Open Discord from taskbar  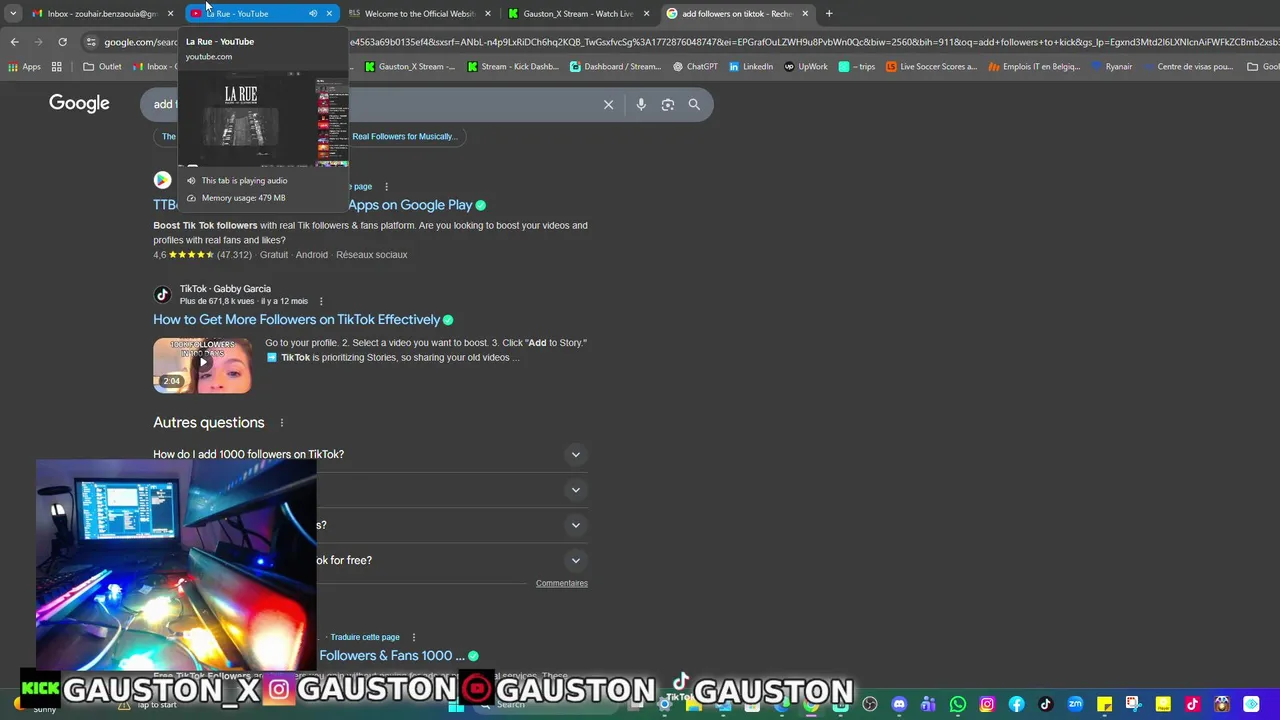pyautogui.click(x=899, y=704)
